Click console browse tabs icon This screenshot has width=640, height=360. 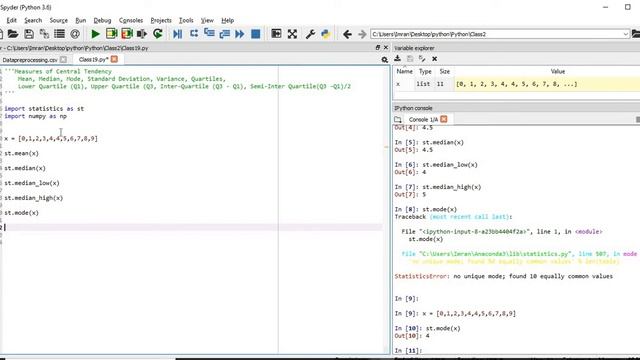[398, 119]
